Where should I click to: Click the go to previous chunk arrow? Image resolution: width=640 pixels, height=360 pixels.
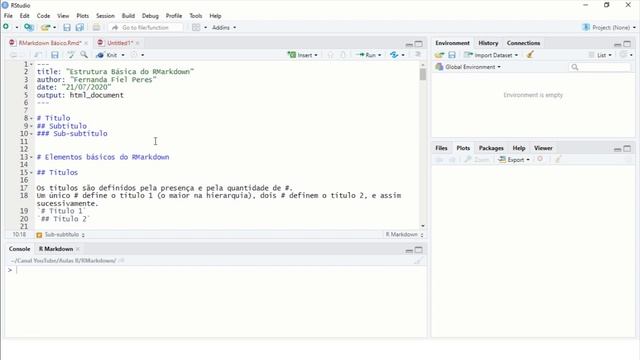point(331,55)
